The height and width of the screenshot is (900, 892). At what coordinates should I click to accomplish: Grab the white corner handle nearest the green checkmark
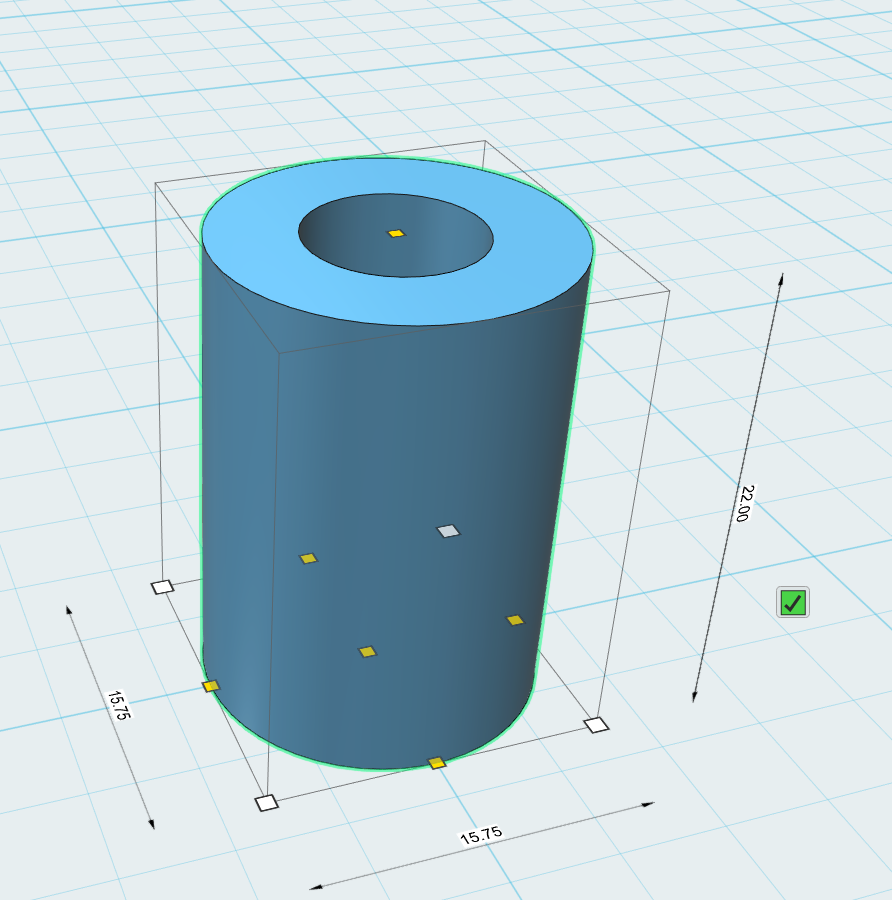[x=597, y=725]
